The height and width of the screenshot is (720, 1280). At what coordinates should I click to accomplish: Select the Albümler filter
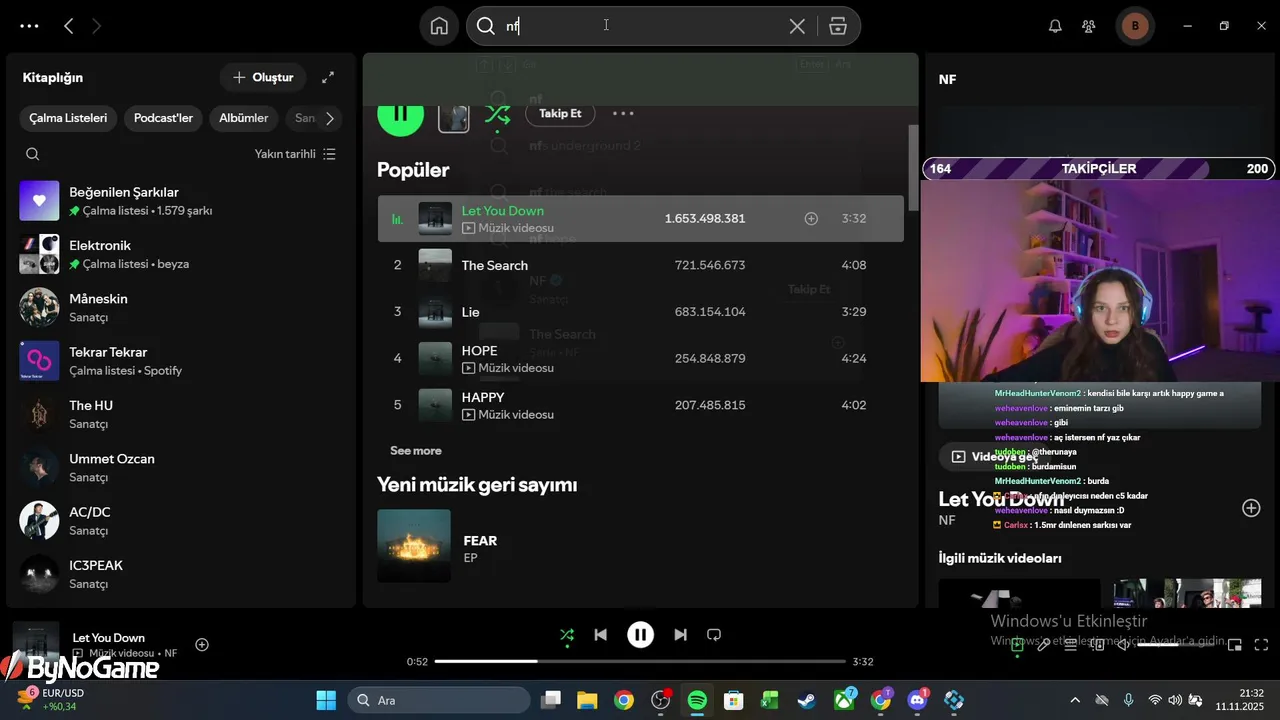tap(244, 118)
